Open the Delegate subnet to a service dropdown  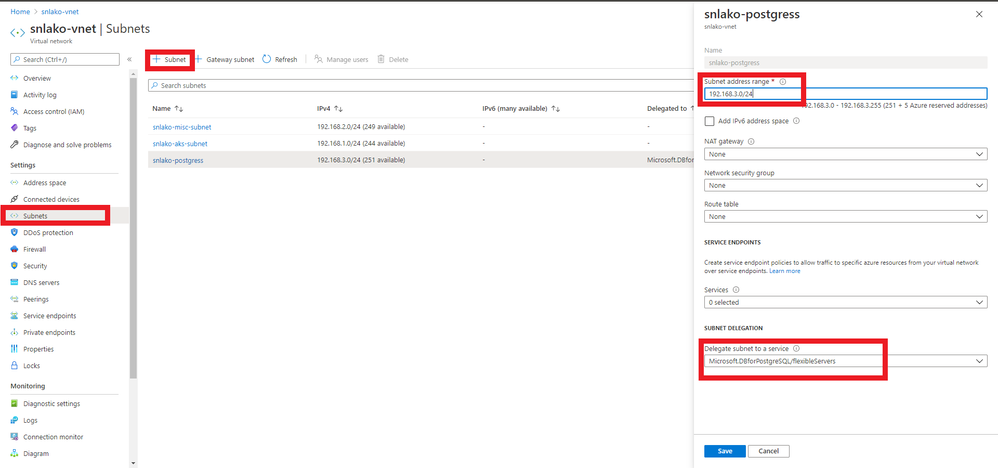pyautogui.click(x=845, y=360)
